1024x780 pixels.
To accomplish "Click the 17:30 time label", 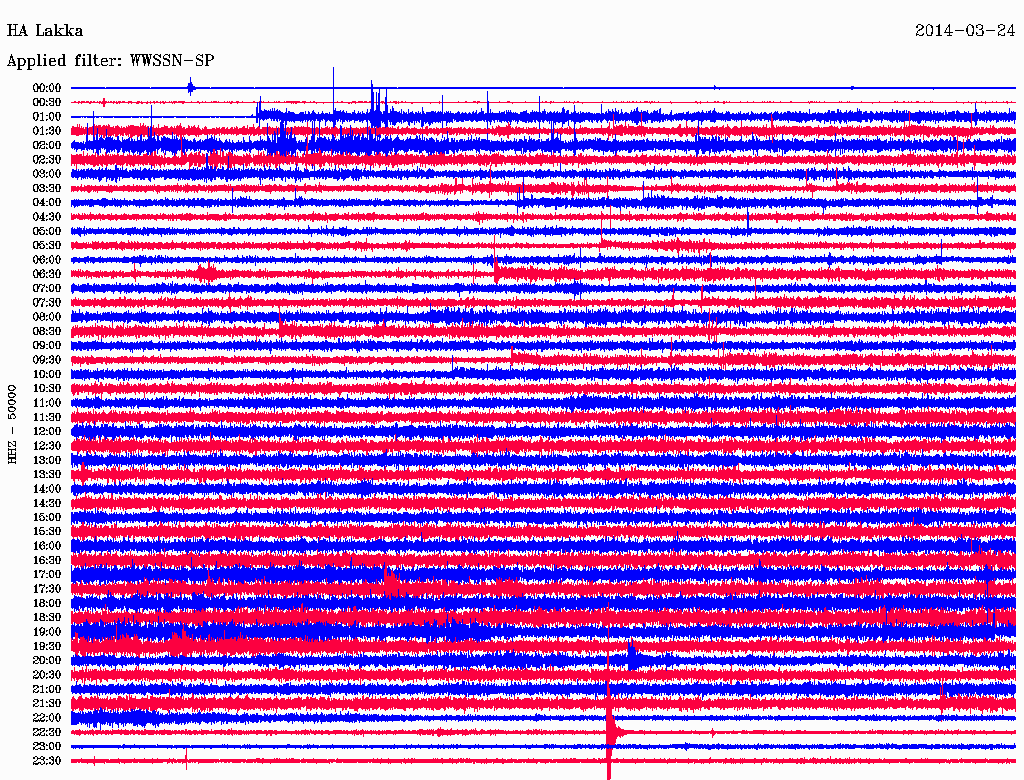I will (47, 589).
